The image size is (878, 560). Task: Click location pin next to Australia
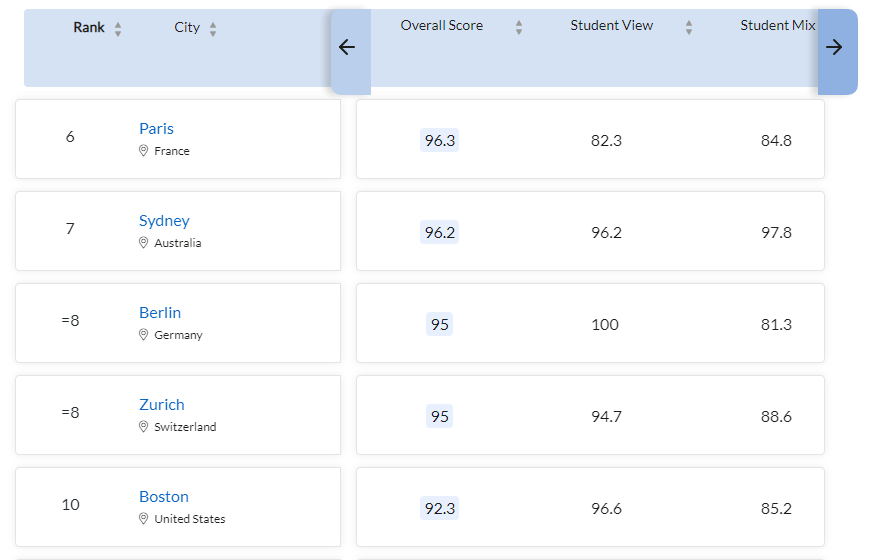pyautogui.click(x=143, y=242)
